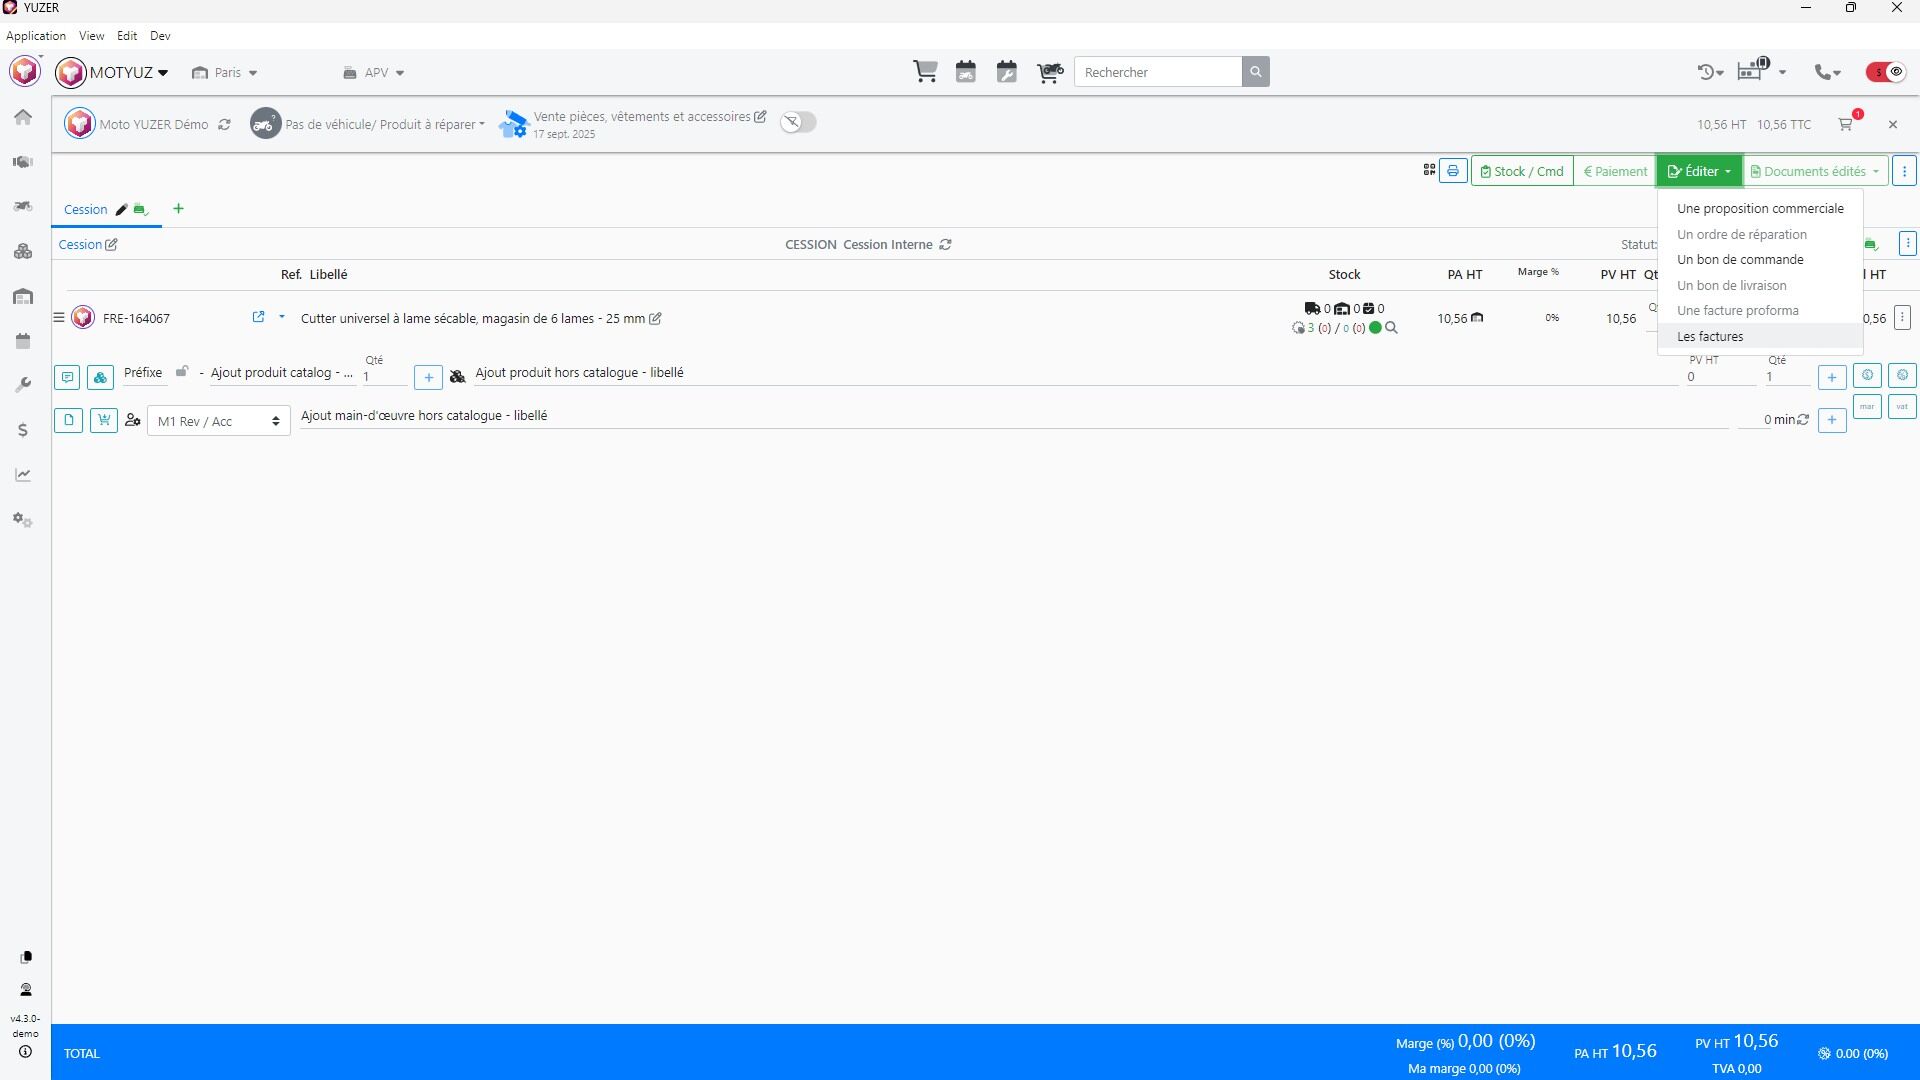Toggle the switch next to sale type
The height and width of the screenshot is (1080, 1920).
(x=798, y=122)
